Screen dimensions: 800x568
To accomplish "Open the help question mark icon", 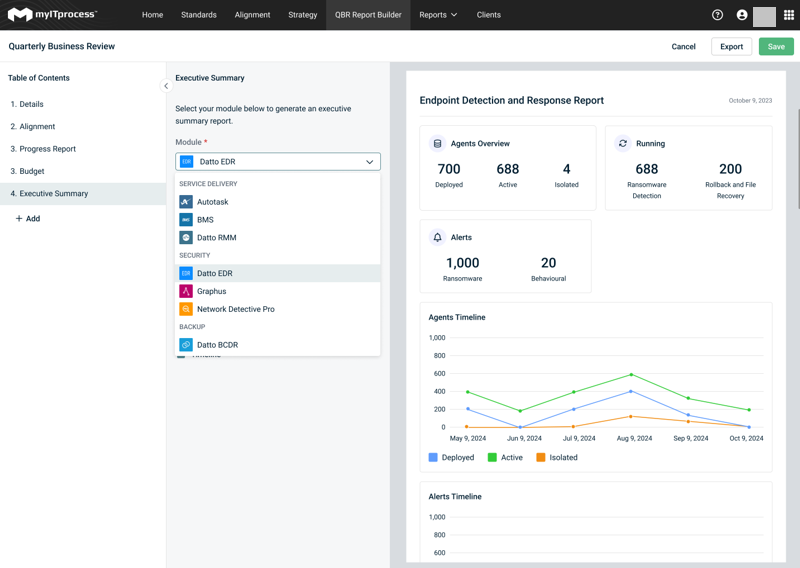I will [717, 15].
